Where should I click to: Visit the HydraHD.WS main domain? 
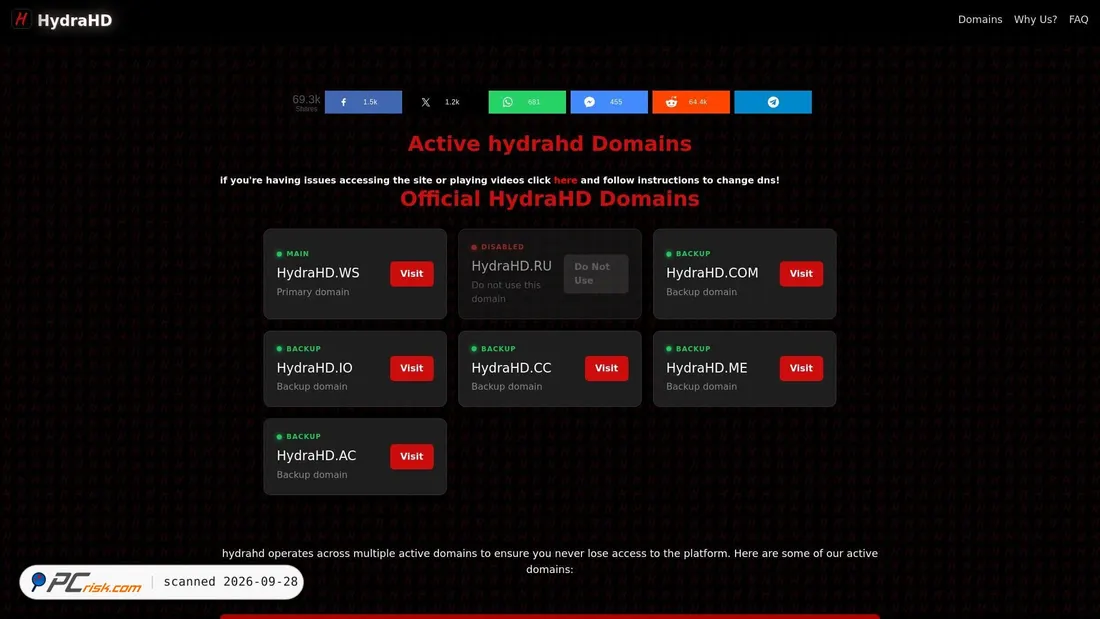coord(412,274)
